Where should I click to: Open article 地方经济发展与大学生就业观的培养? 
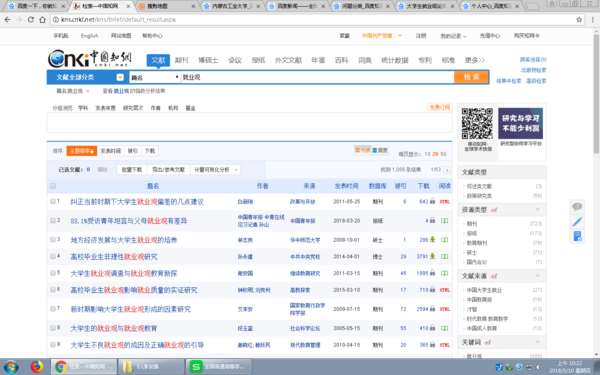tap(124, 240)
